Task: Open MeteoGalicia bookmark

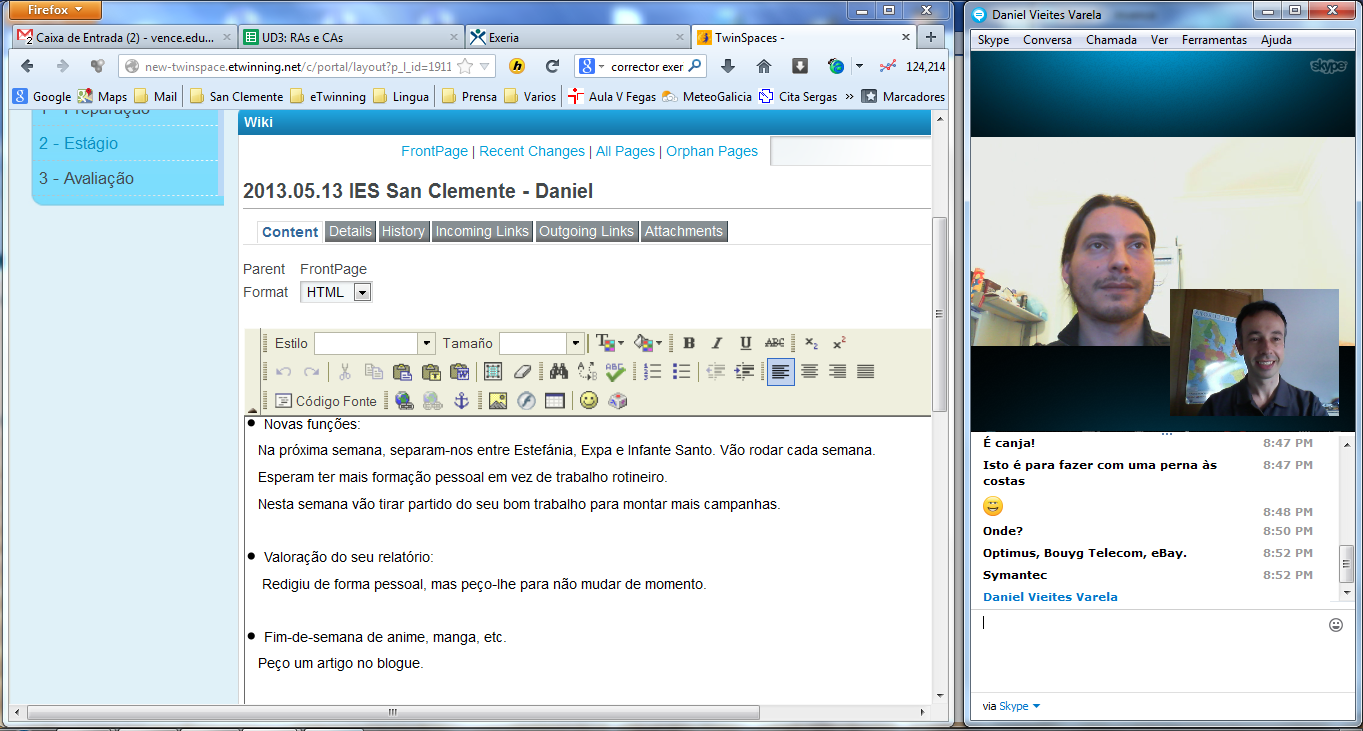Action: pyautogui.click(x=707, y=97)
